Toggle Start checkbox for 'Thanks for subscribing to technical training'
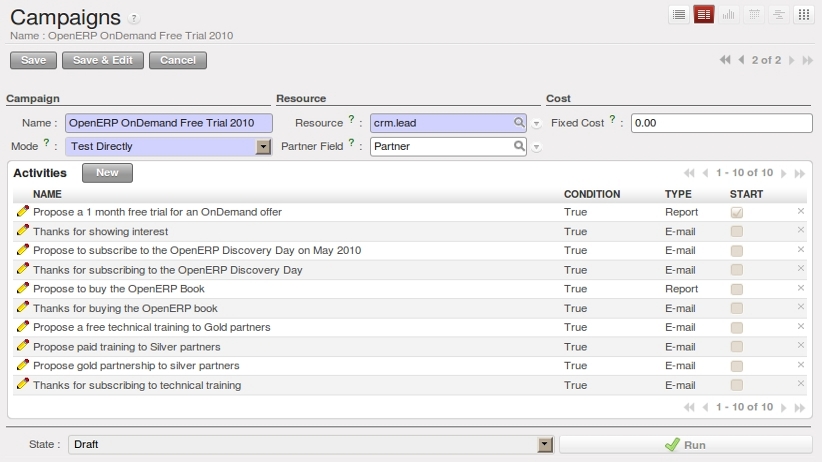Viewport: 822px width, 462px height. coord(737,385)
